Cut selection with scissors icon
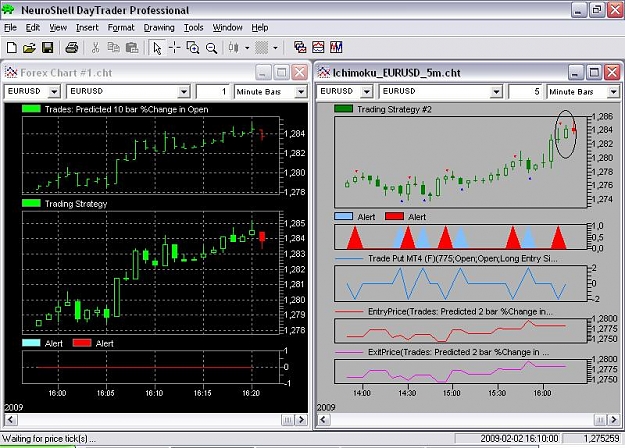 tap(95, 48)
